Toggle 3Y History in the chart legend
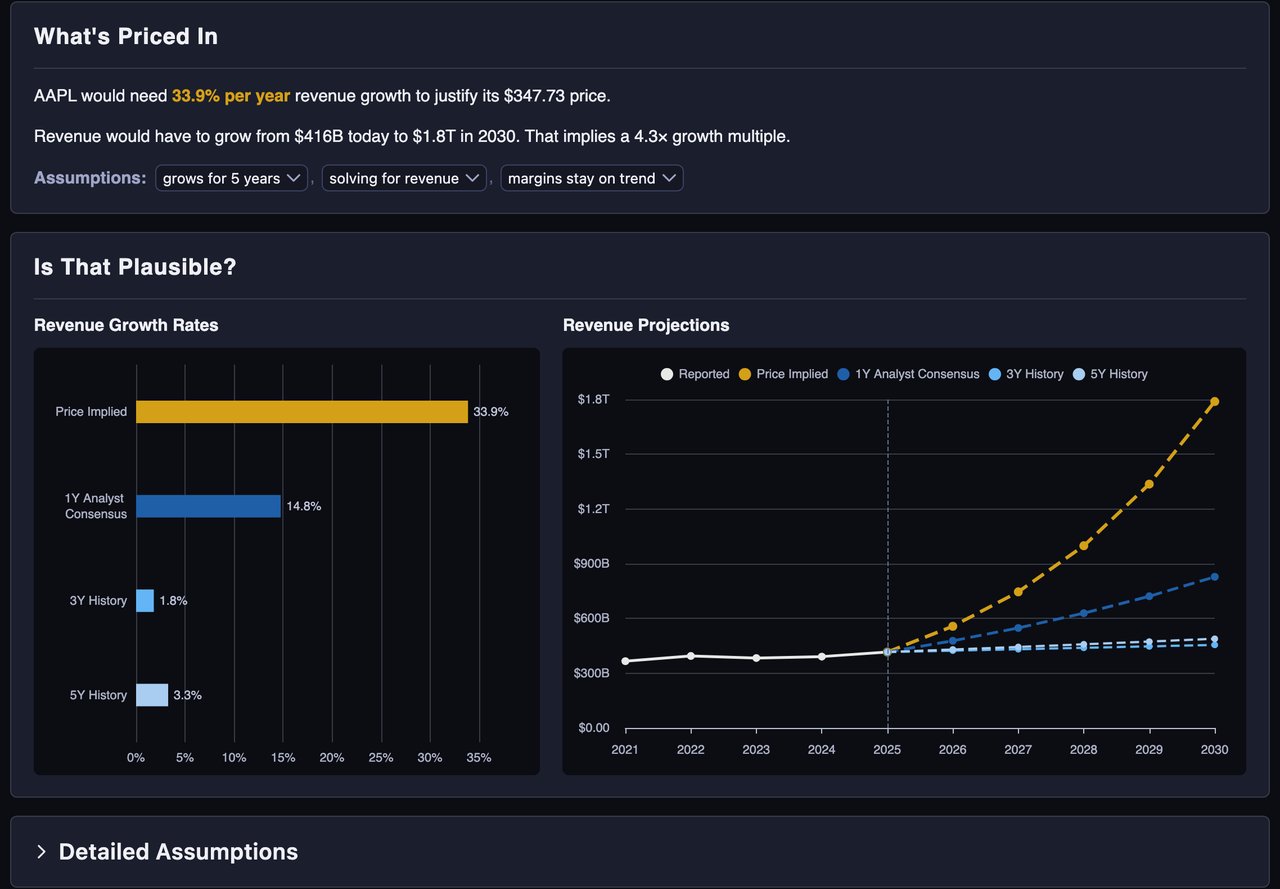The height and width of the screenshot is (889, 1280). (x=1025, y=374)
